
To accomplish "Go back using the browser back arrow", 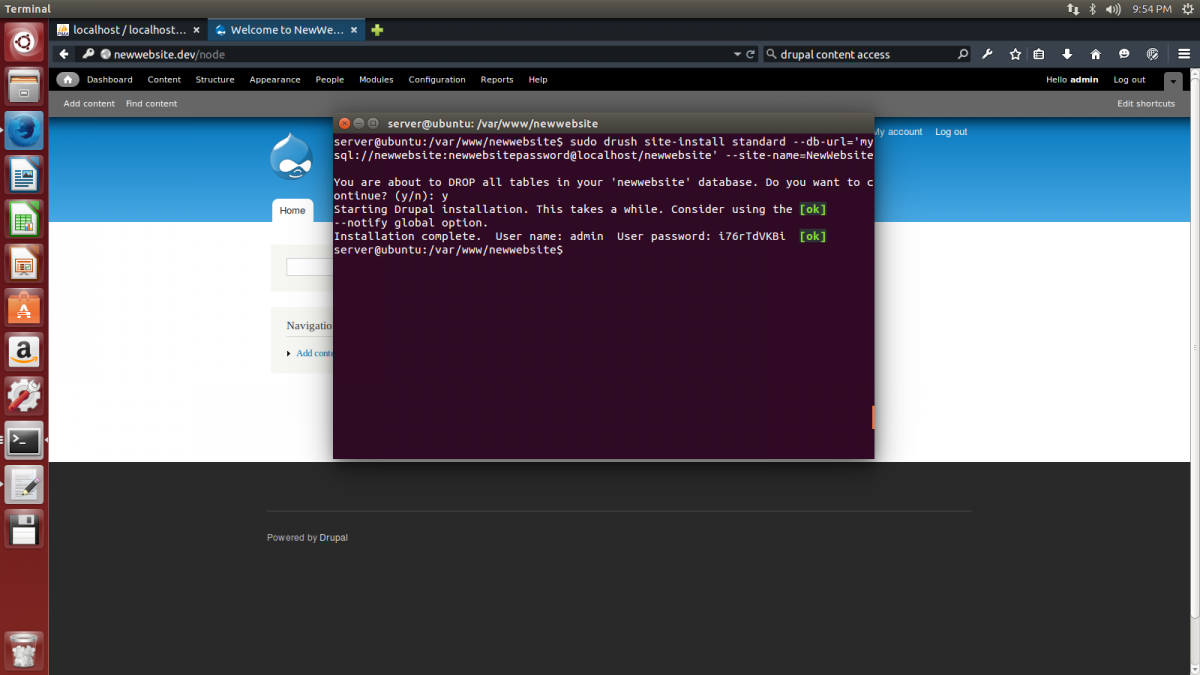I will click(x=65, y=54).
